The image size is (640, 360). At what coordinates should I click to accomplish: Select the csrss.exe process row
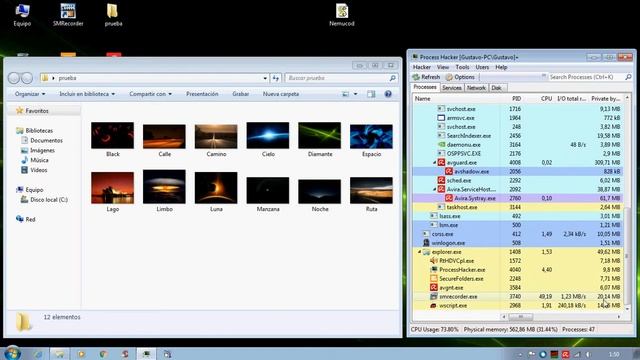[518, 234]
